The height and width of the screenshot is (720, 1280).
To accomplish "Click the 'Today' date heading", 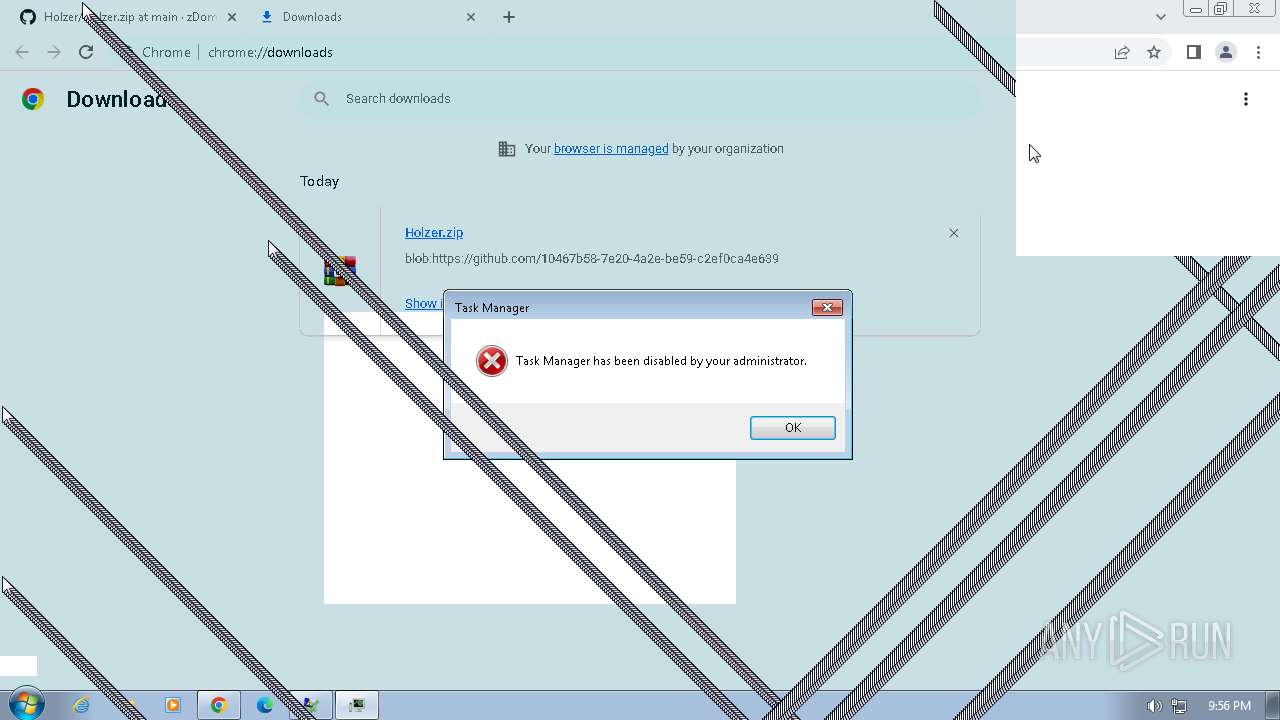I will click(x=319, y=181).
